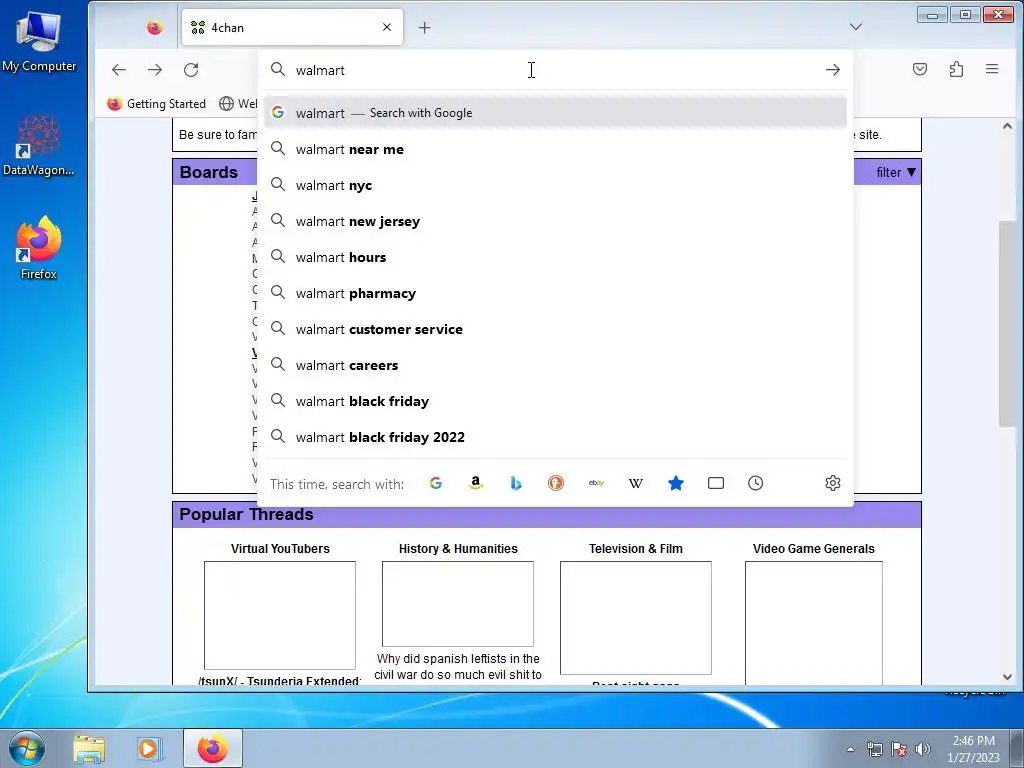Image resolution: width=1024 pixels, height=768 pixels.
Task: Open the DataWagon desktop shortcut
Action: point(39,146)
